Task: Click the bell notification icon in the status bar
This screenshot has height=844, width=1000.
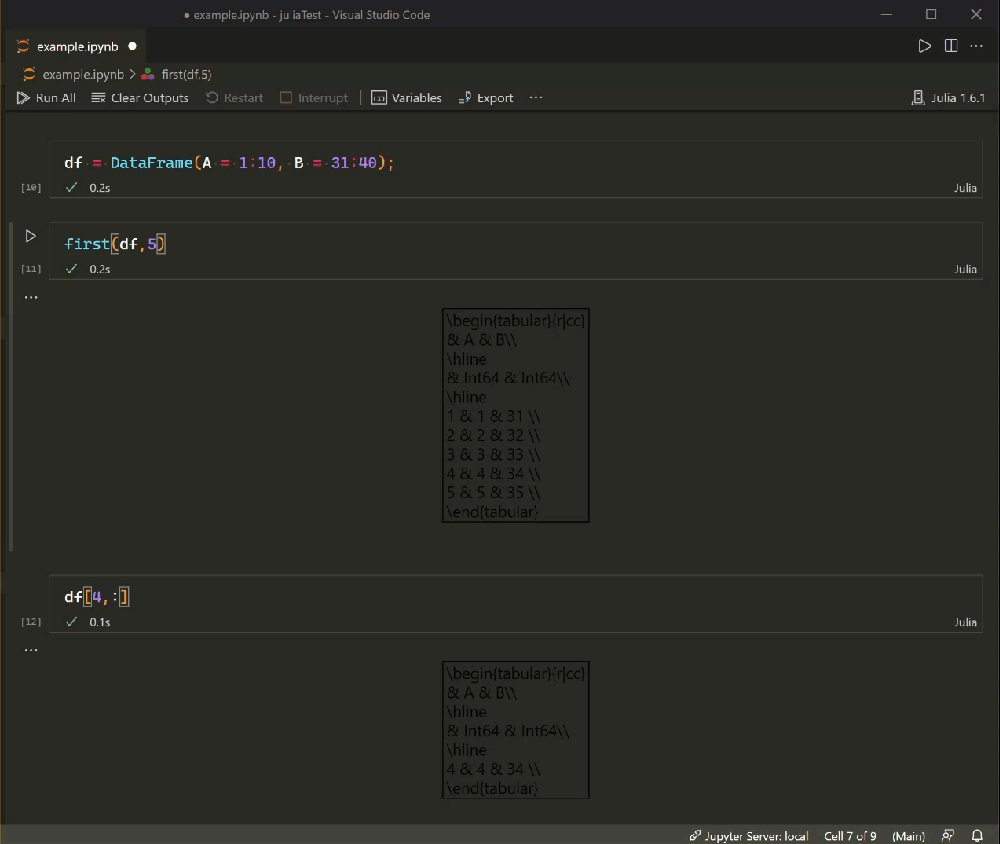Action: [977, 835]
